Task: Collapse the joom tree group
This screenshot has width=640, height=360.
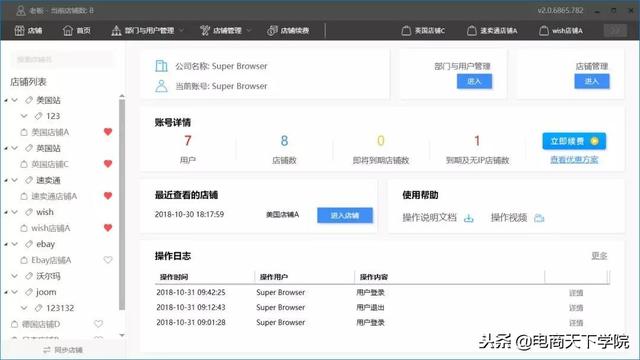Action: click(x=15, y=292)
